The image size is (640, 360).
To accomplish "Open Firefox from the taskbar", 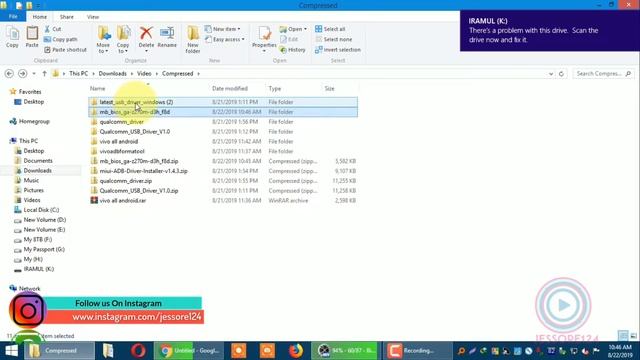I will tap(295, 351).
